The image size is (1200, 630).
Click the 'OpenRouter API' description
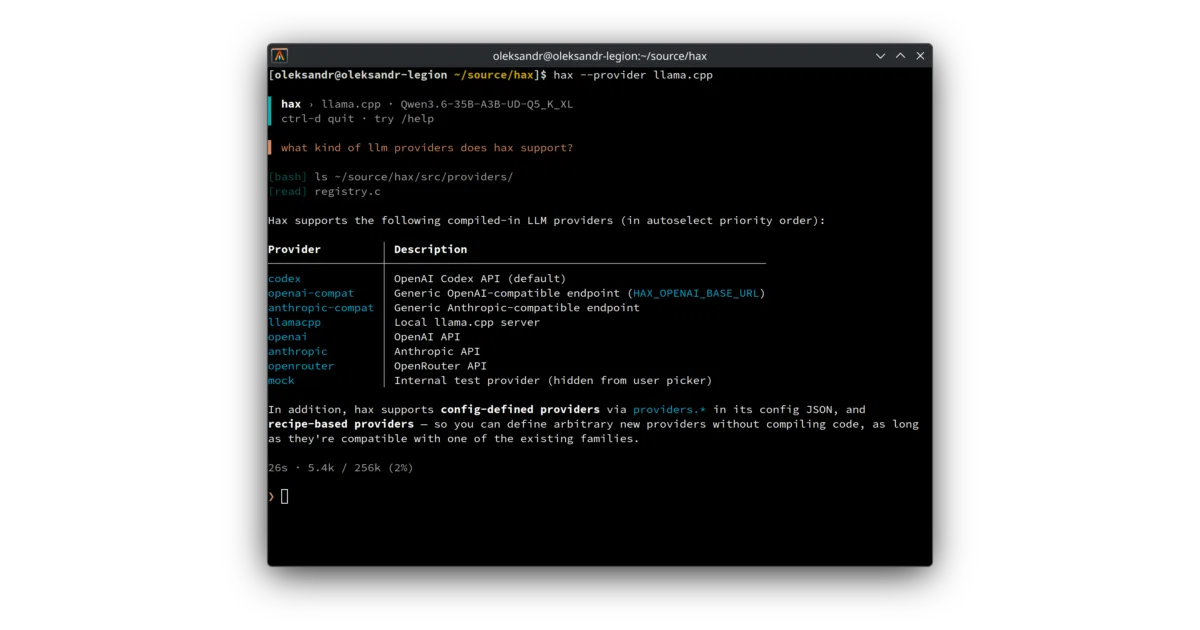coord(440,366)
